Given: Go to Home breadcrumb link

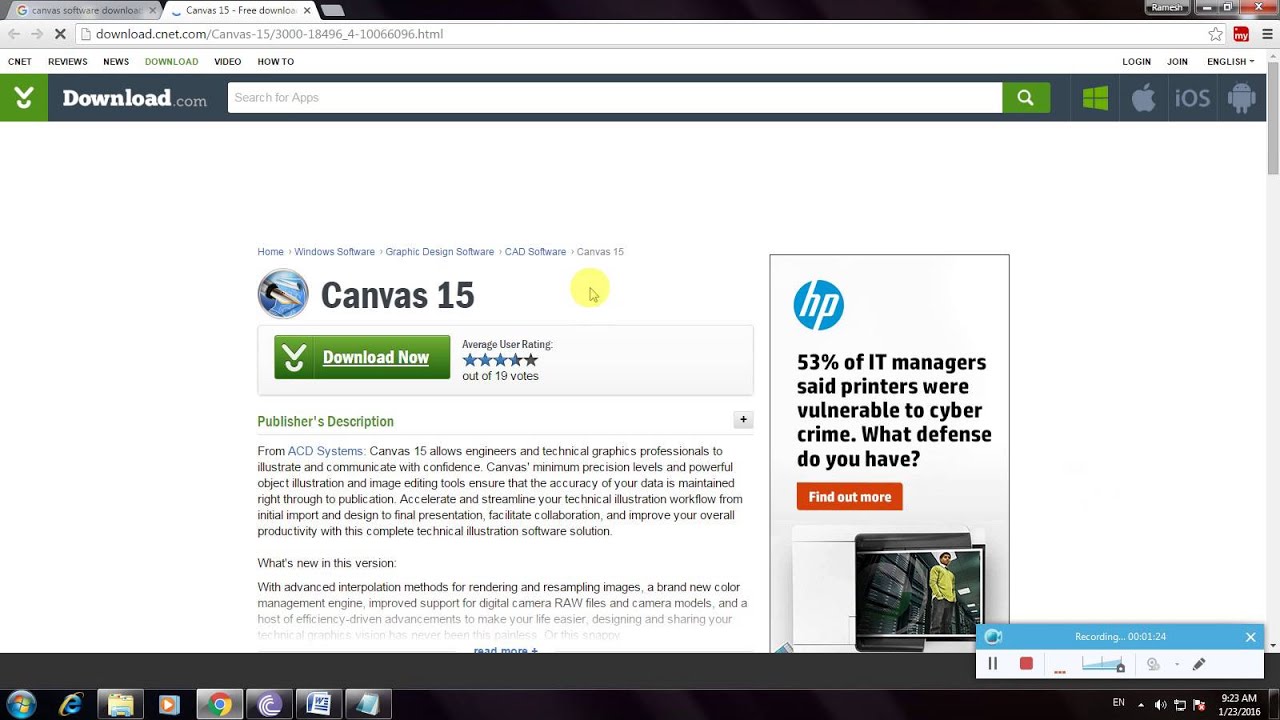Looking at the screenshot, I should (x=270, y=252).
